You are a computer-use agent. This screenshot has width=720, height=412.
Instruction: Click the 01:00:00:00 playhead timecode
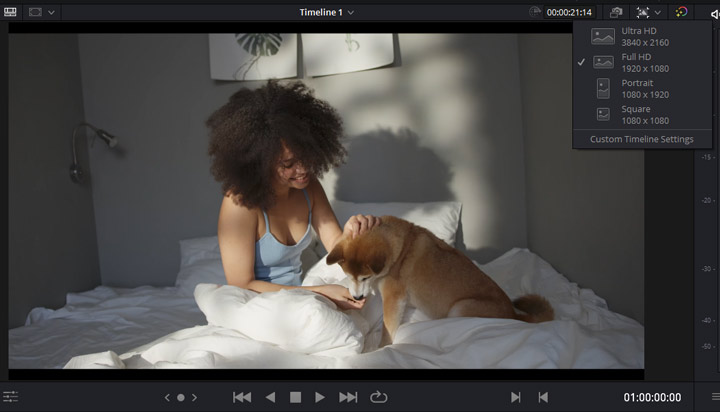[x=652, y=397]
